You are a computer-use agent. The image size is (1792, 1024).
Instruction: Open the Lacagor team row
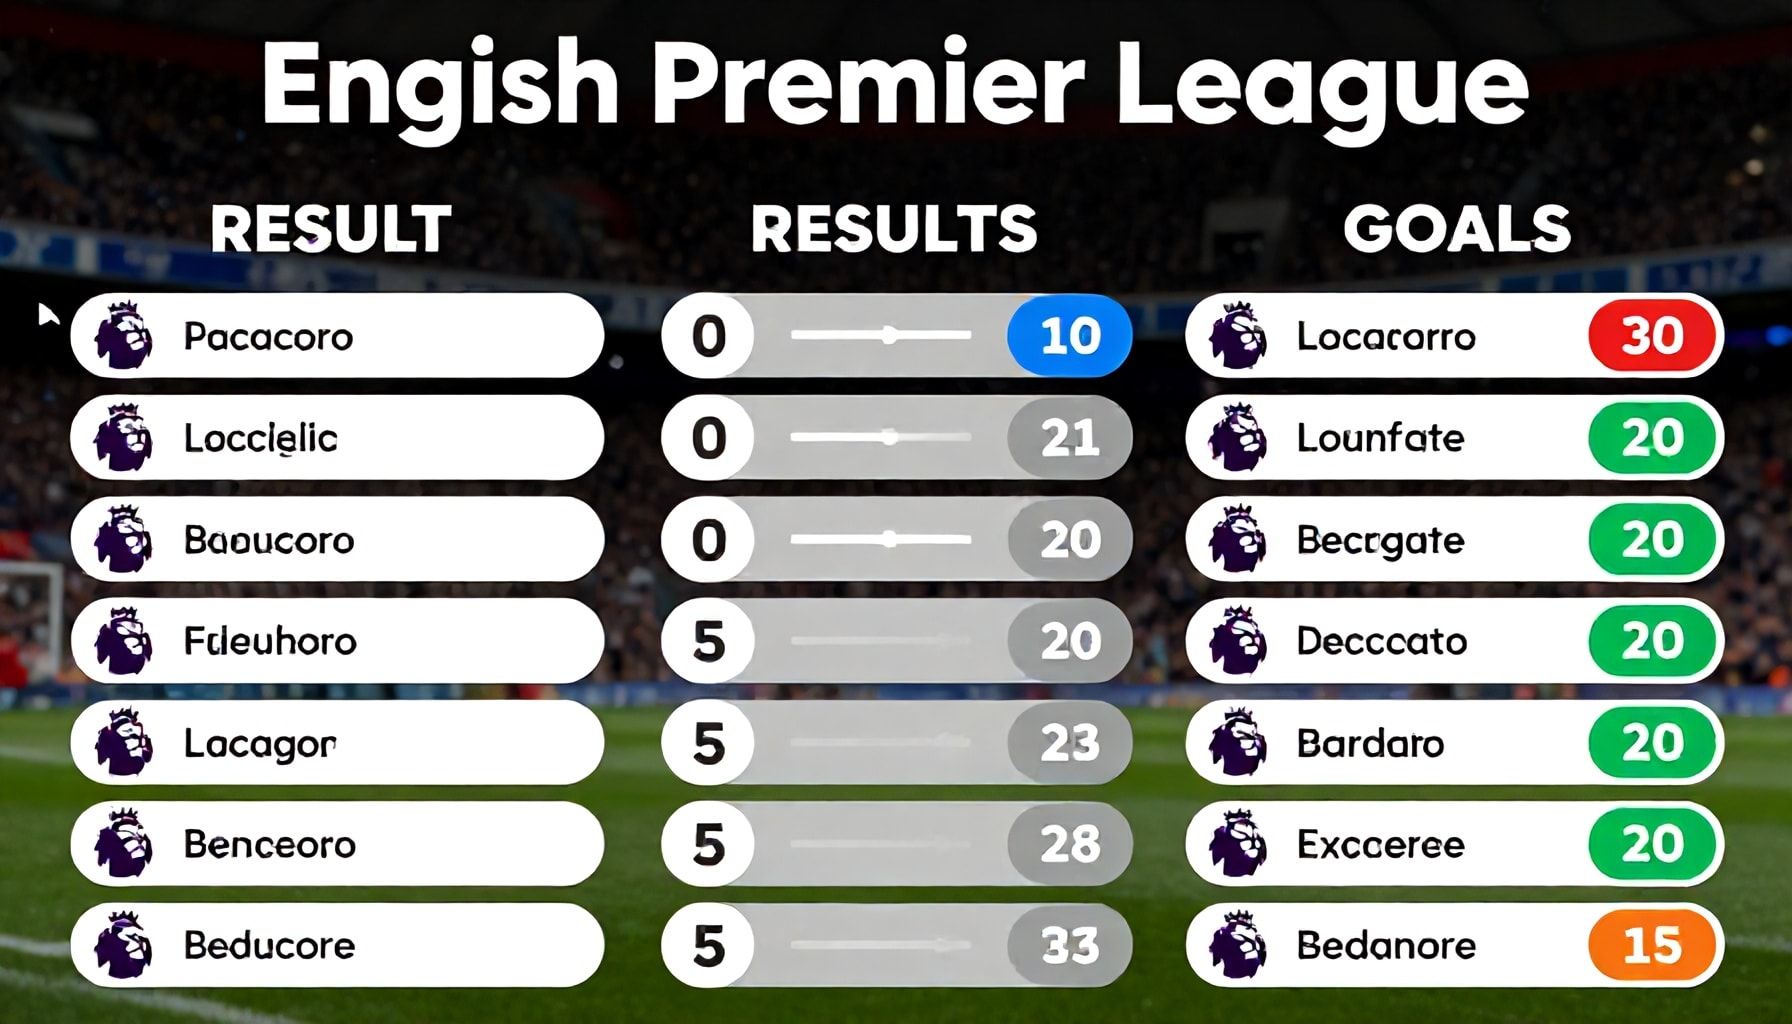[337, 742]
